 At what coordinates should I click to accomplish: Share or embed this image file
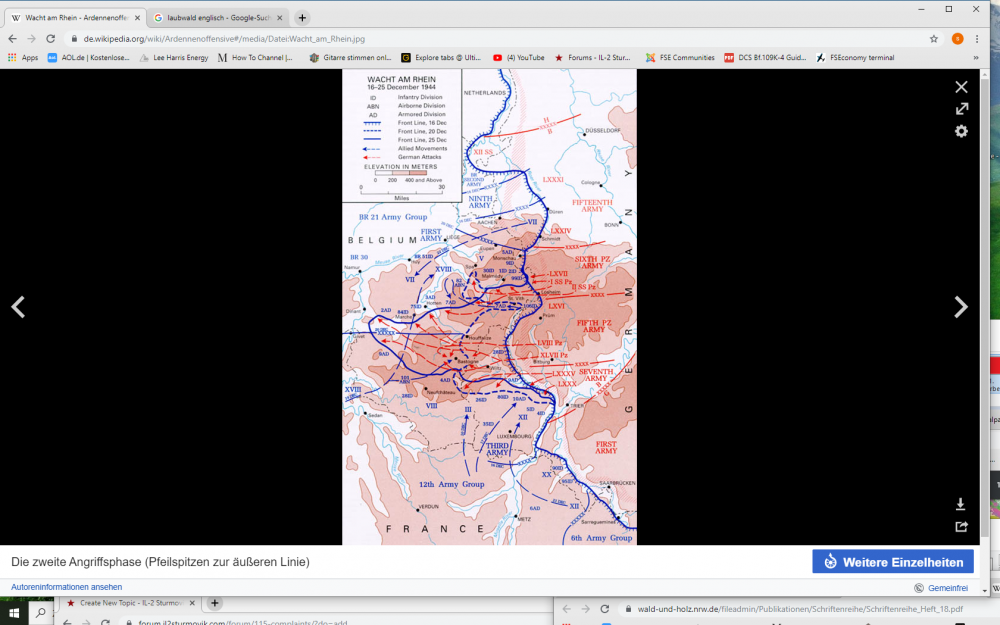(961, 526)
